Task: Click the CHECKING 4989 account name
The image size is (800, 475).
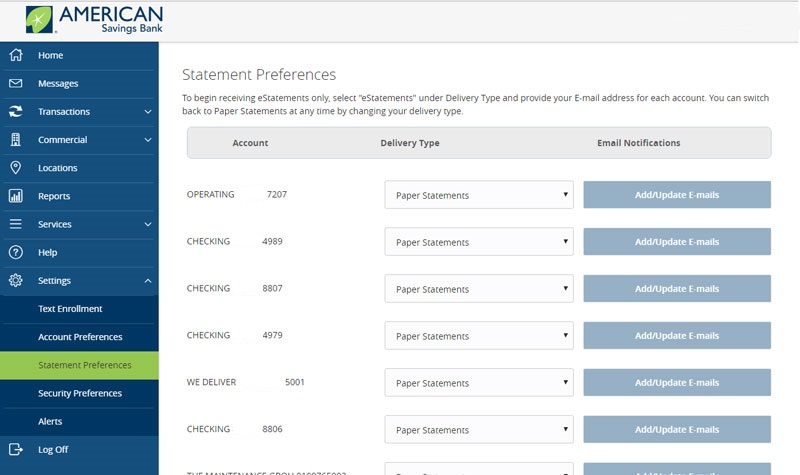Action: coord(235,241)
